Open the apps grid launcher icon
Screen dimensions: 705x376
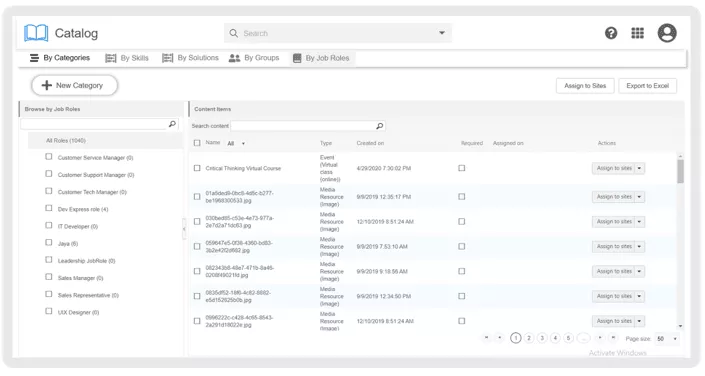click(x=637, y=33)
